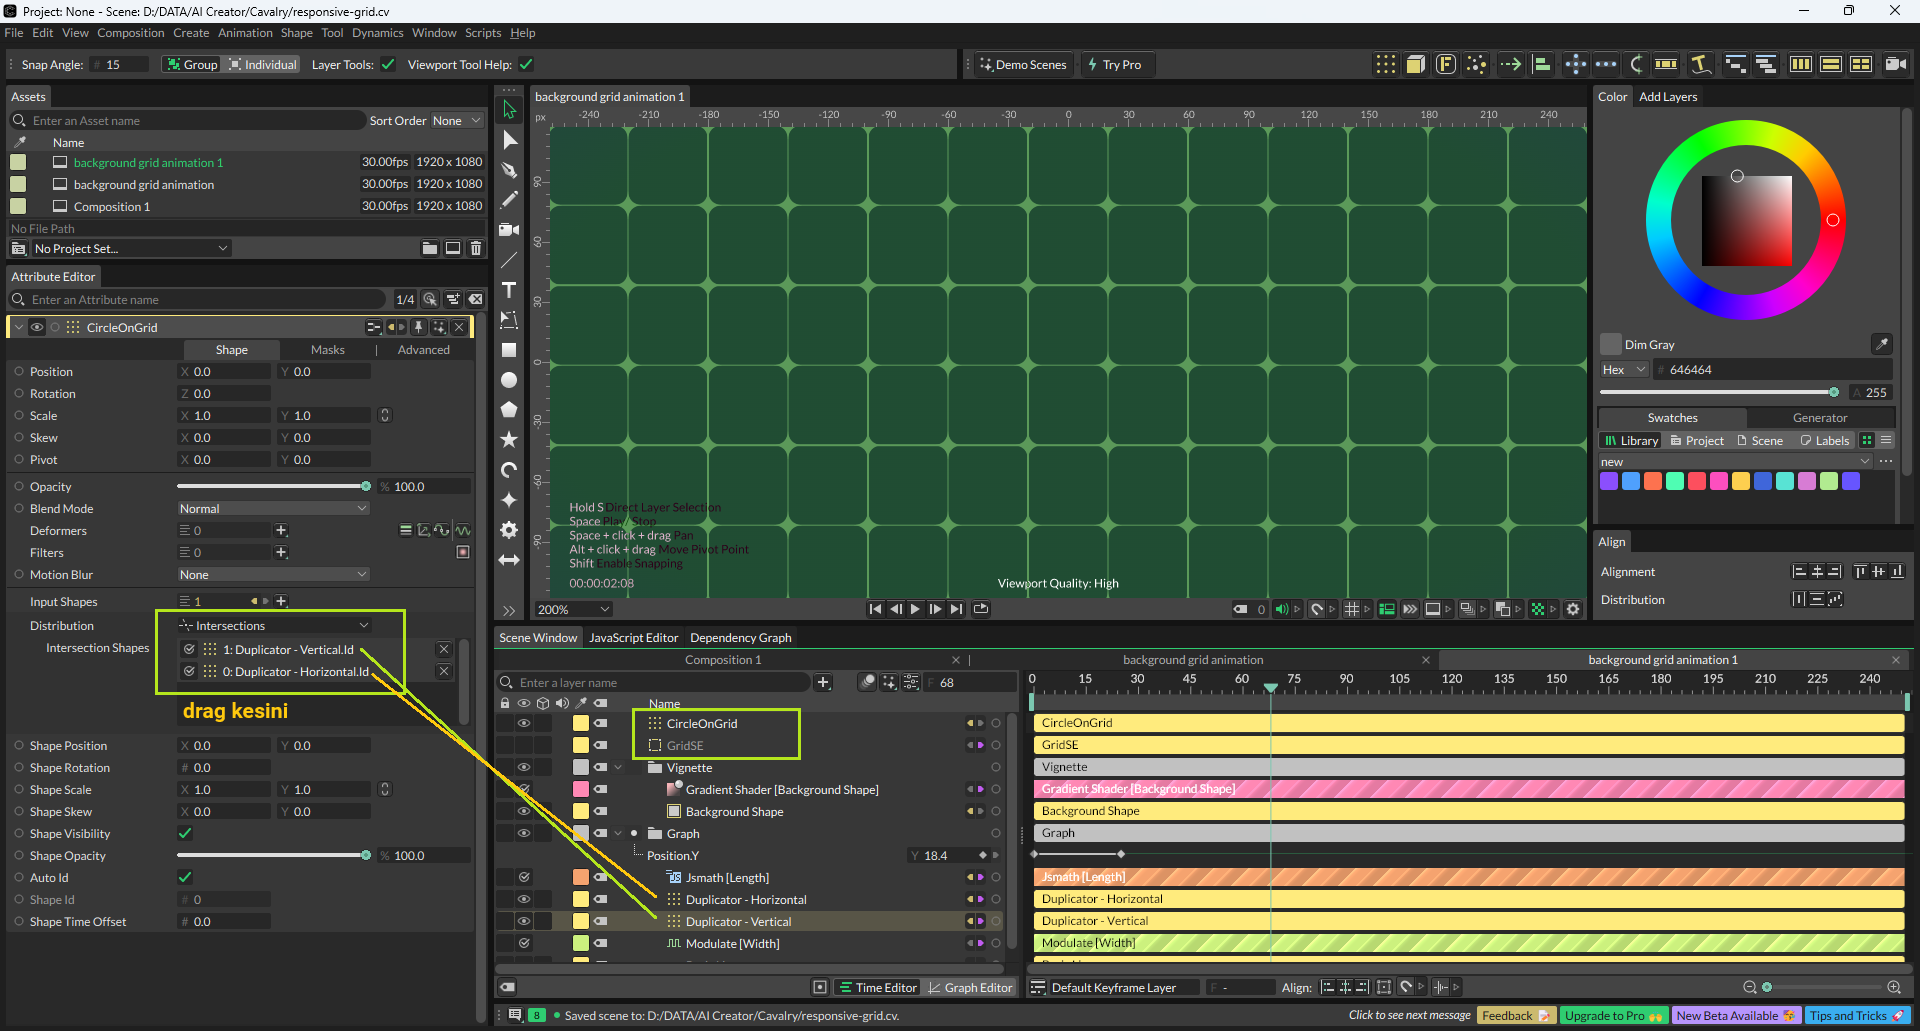
Task: Open the Animation menu
Action: click(245, 33)
